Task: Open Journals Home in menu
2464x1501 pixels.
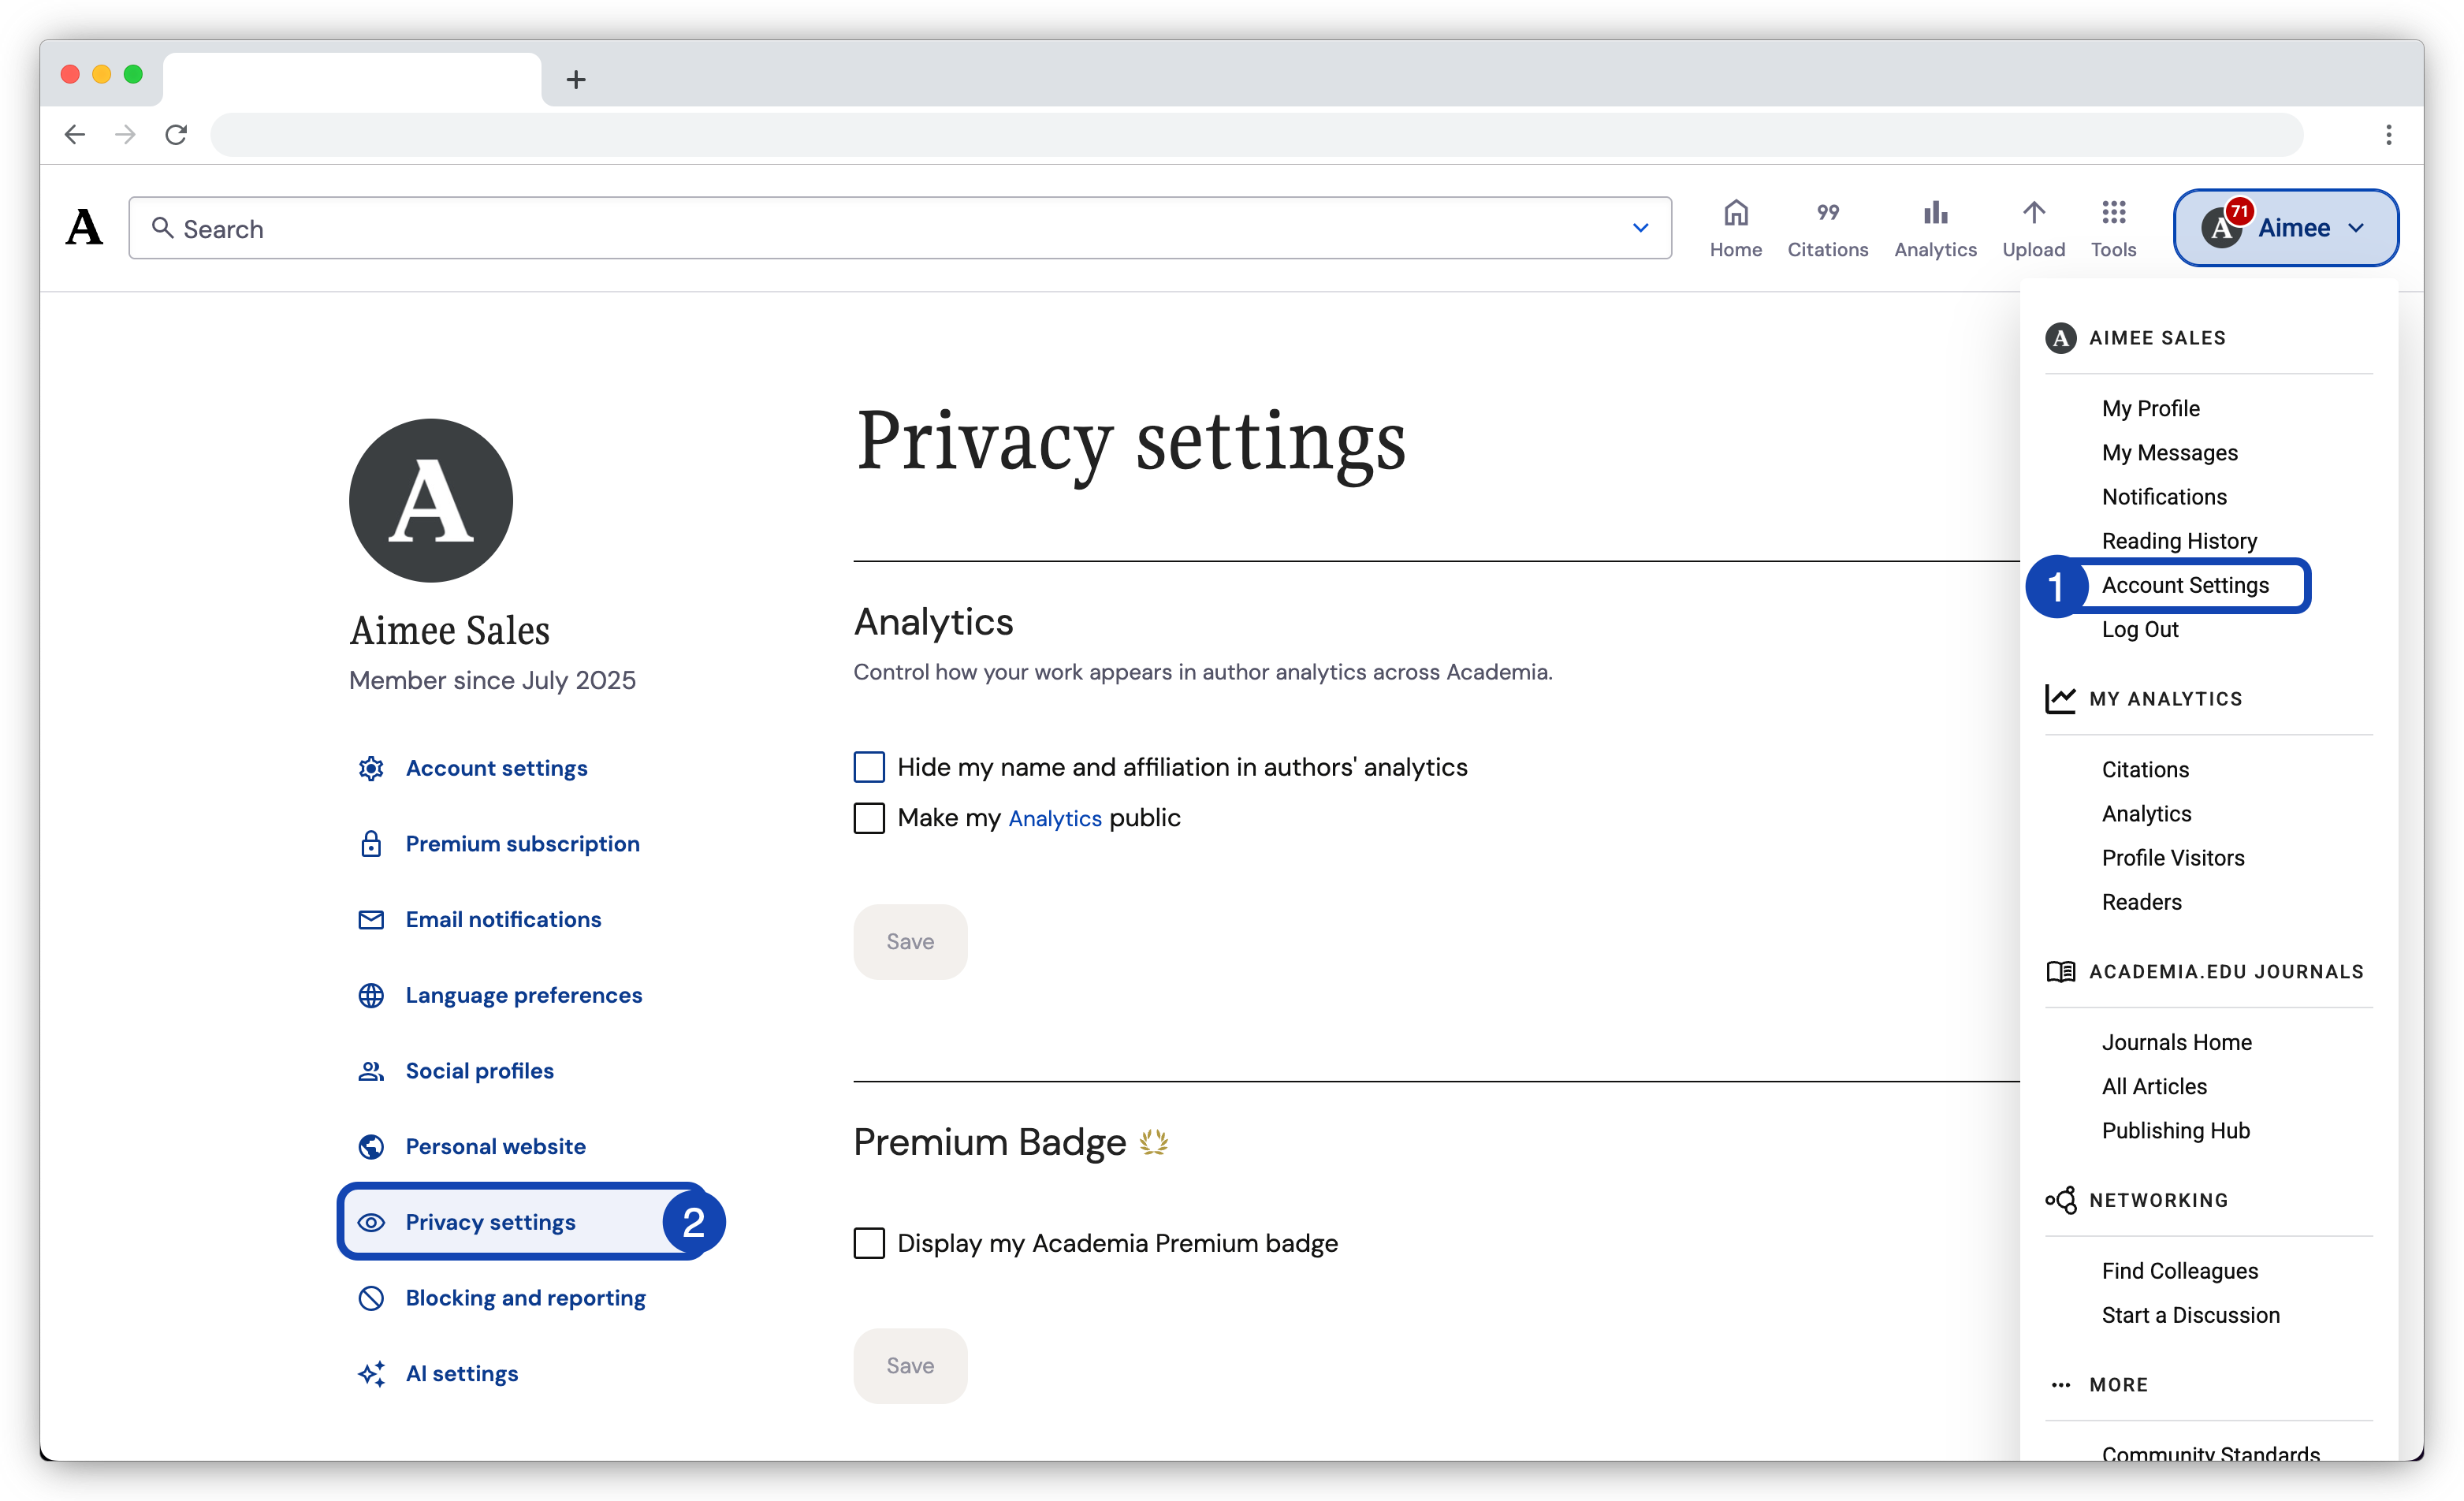Action: click(2176, 1042)
